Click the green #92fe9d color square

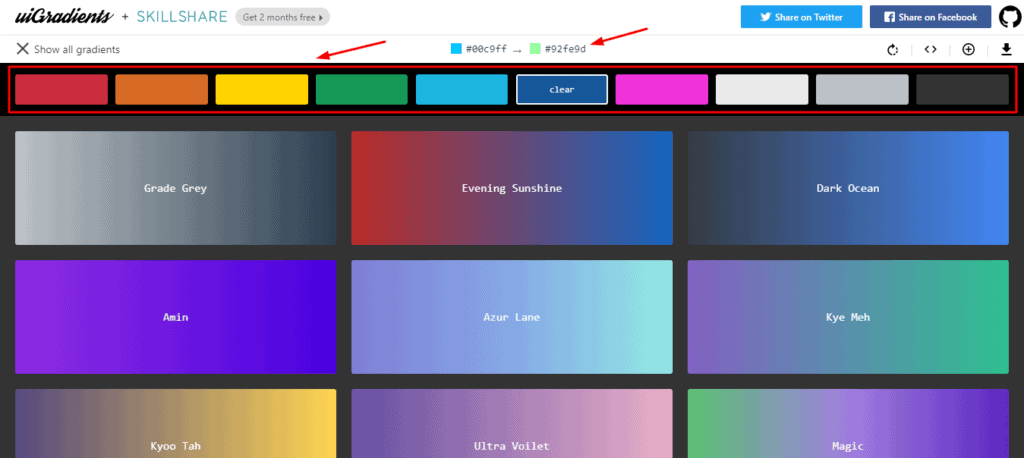[535, 49]
